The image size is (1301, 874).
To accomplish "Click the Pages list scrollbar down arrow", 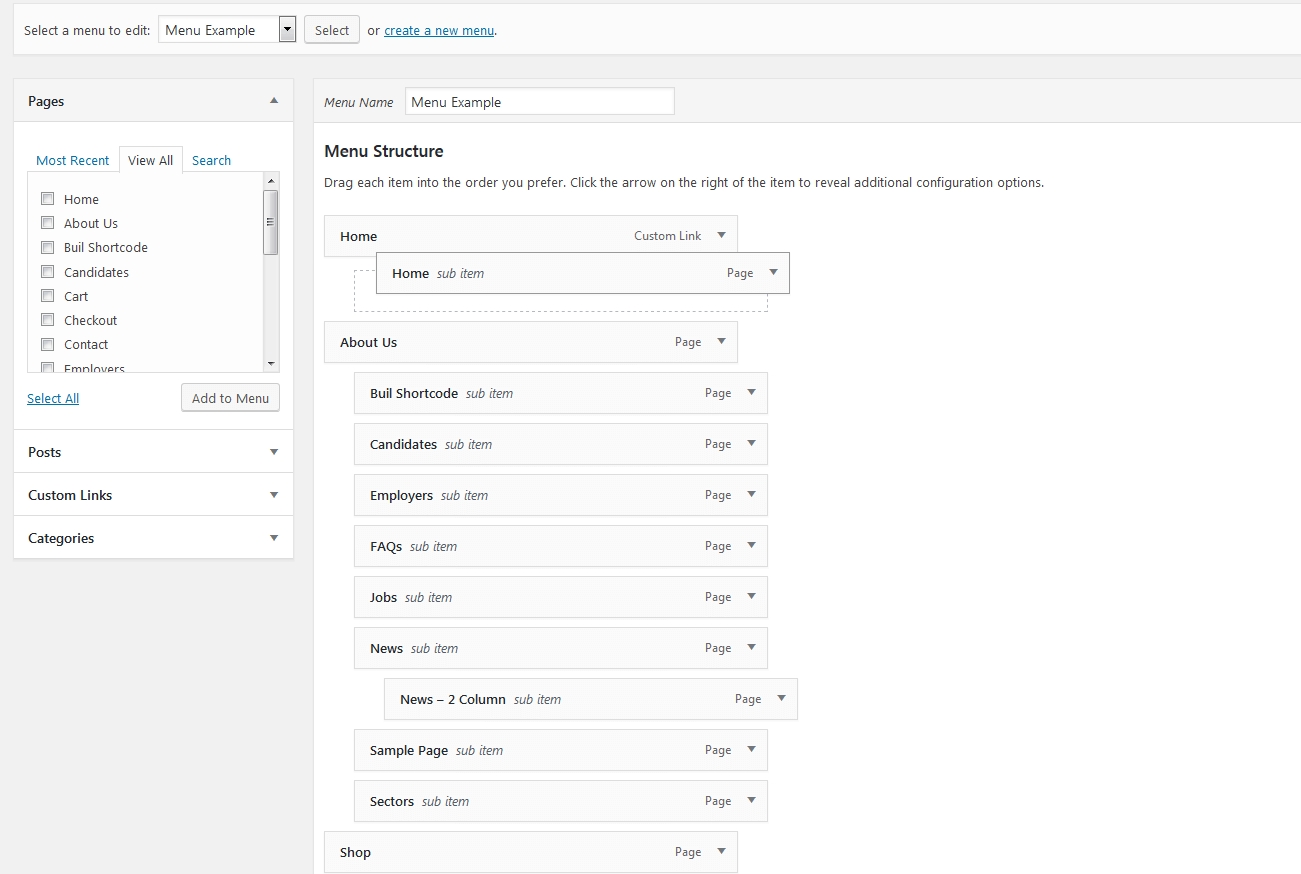I will pos(271,364).
